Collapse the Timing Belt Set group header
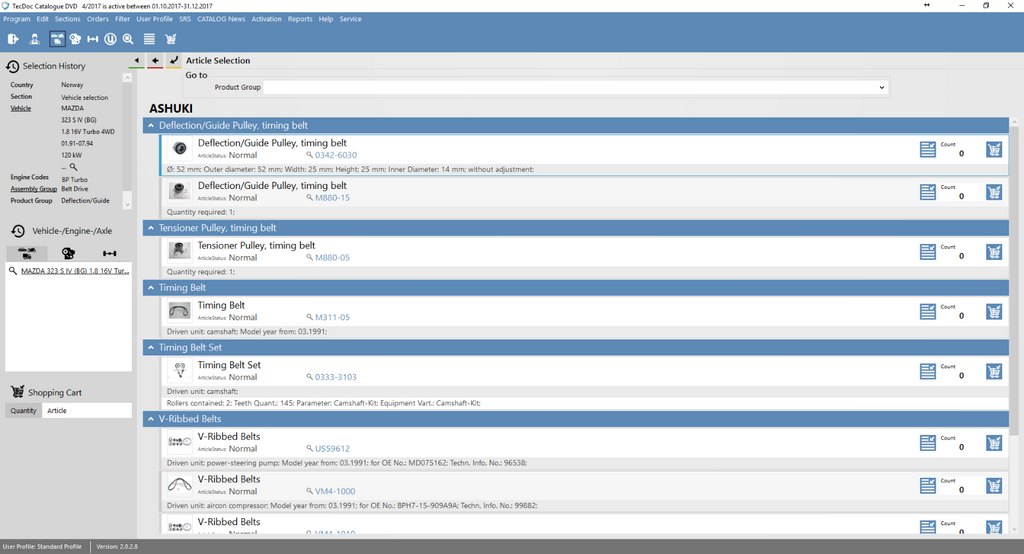Image resolution: width=1024 pixels, height=554 pixels. pos(151,347)
